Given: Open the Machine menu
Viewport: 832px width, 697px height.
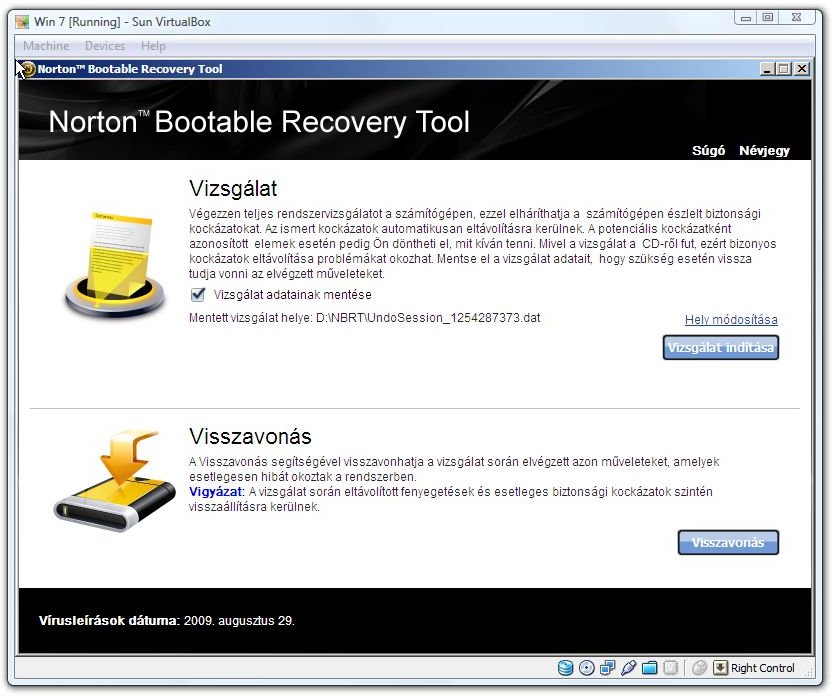Looking at the screenshot, I should click(x=46, y=46).
